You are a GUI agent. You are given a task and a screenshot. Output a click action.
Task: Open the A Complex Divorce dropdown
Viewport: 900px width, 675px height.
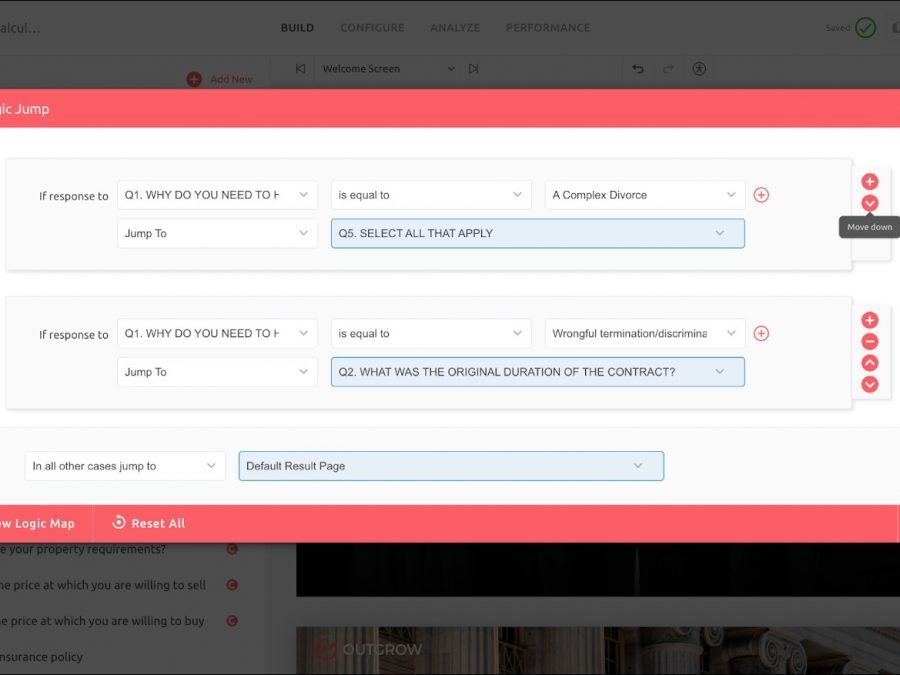[644, 195]
